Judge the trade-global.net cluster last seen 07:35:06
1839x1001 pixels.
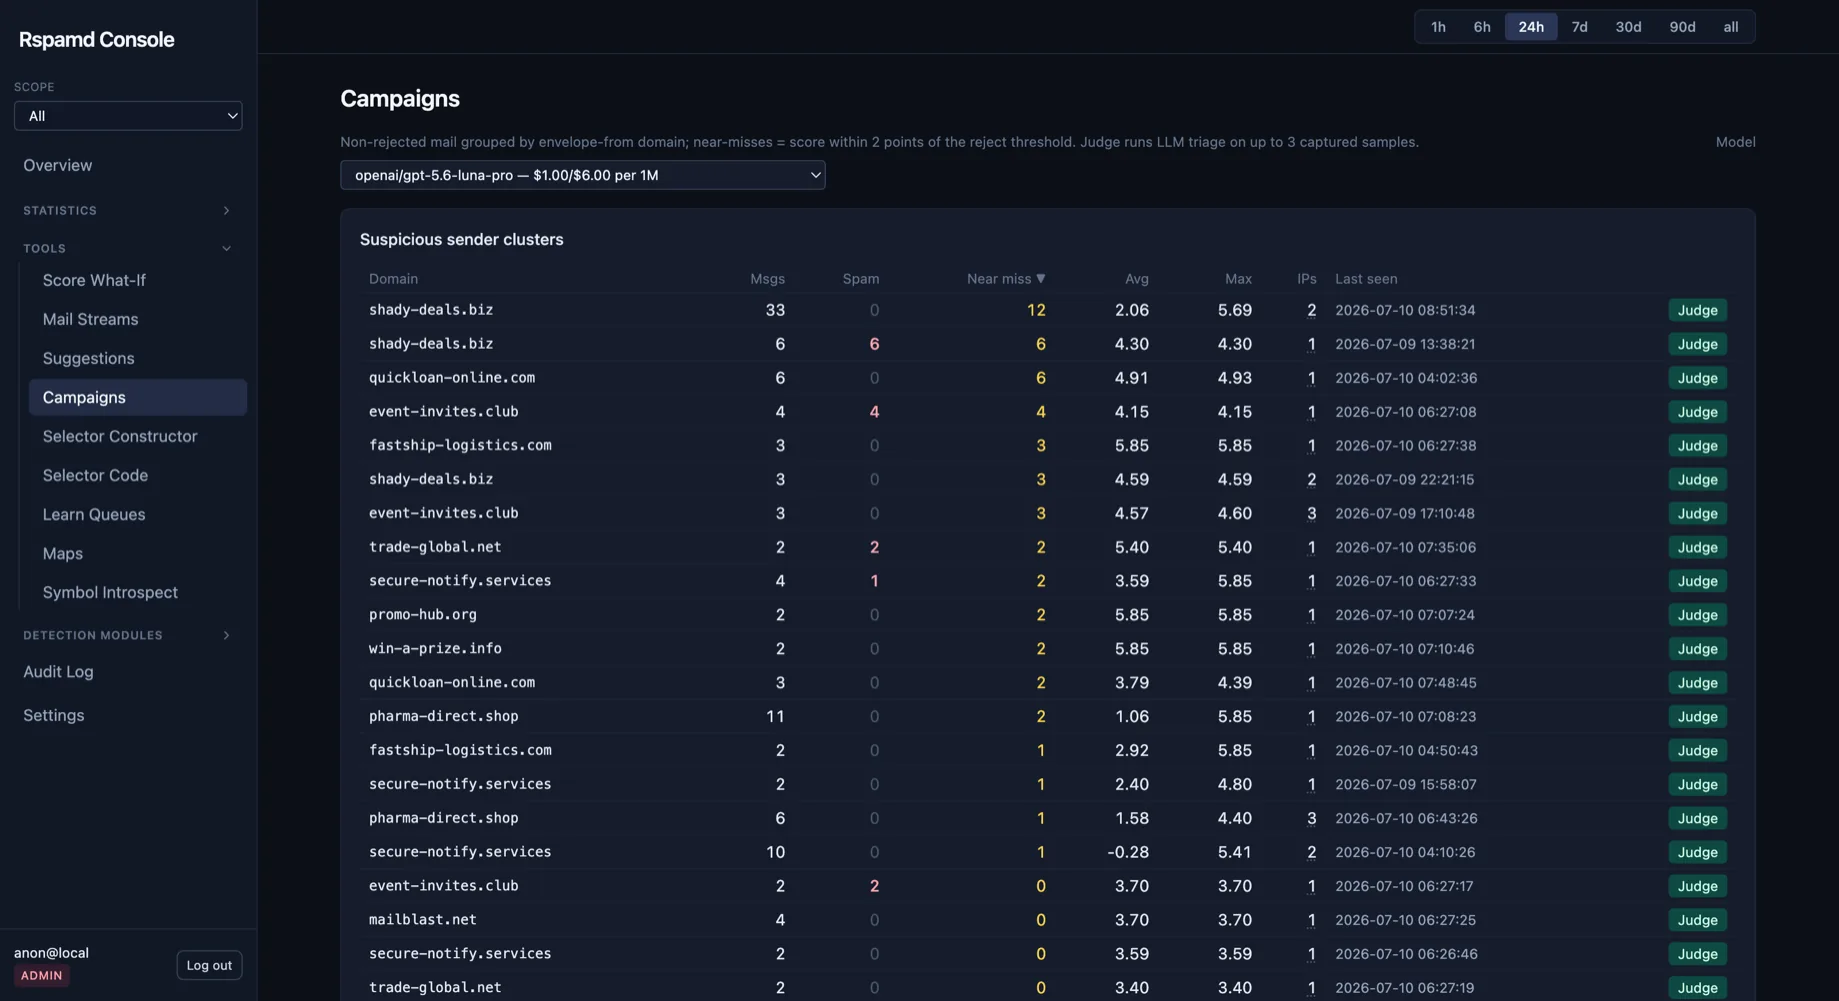(1697, 548)
